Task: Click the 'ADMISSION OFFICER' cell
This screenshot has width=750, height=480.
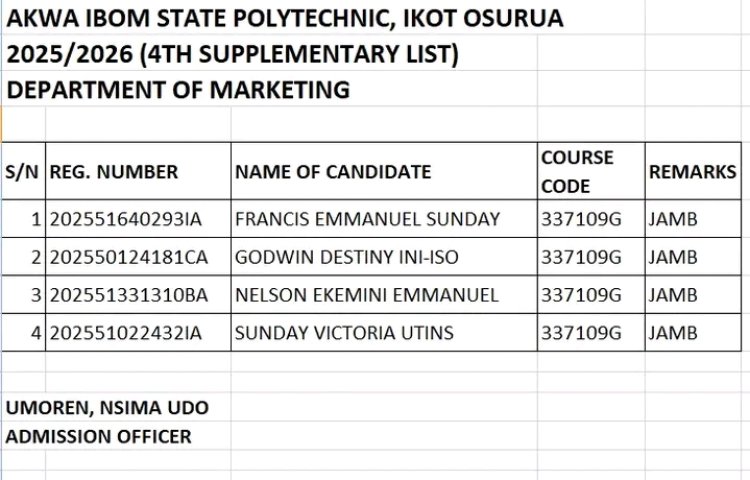Action: coord(98,437)
